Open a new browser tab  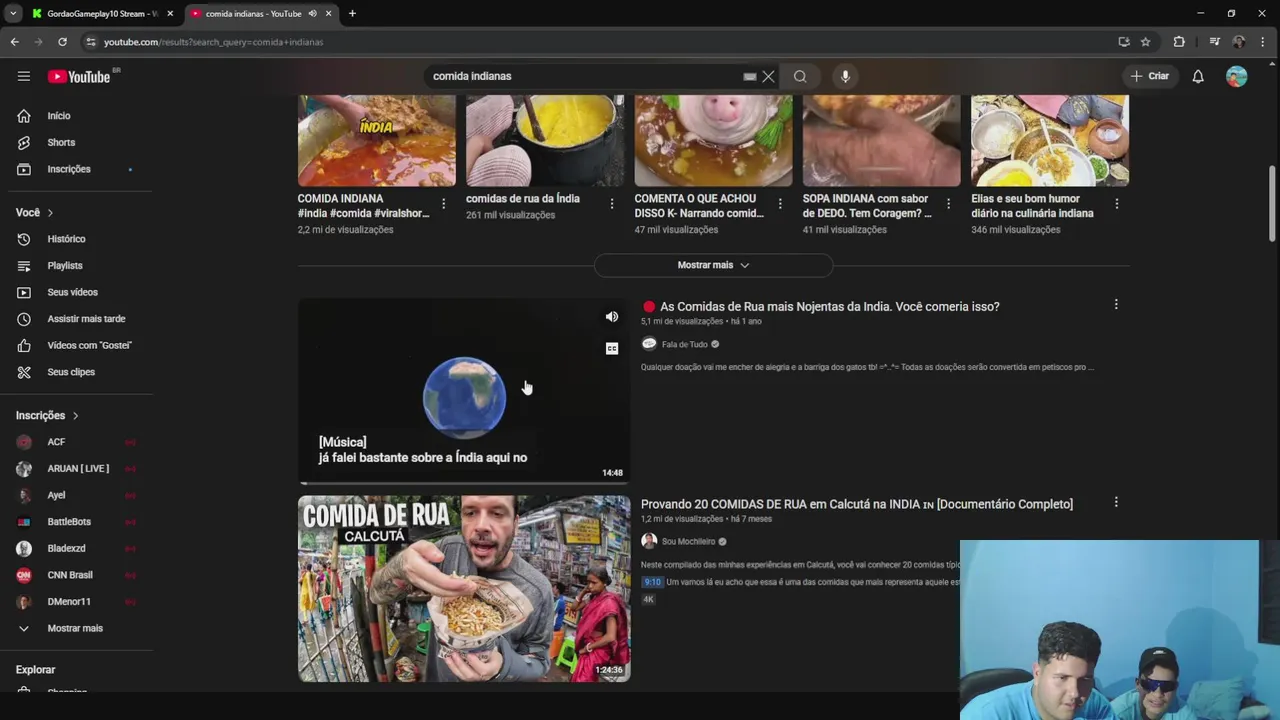(x=352, y=13)
